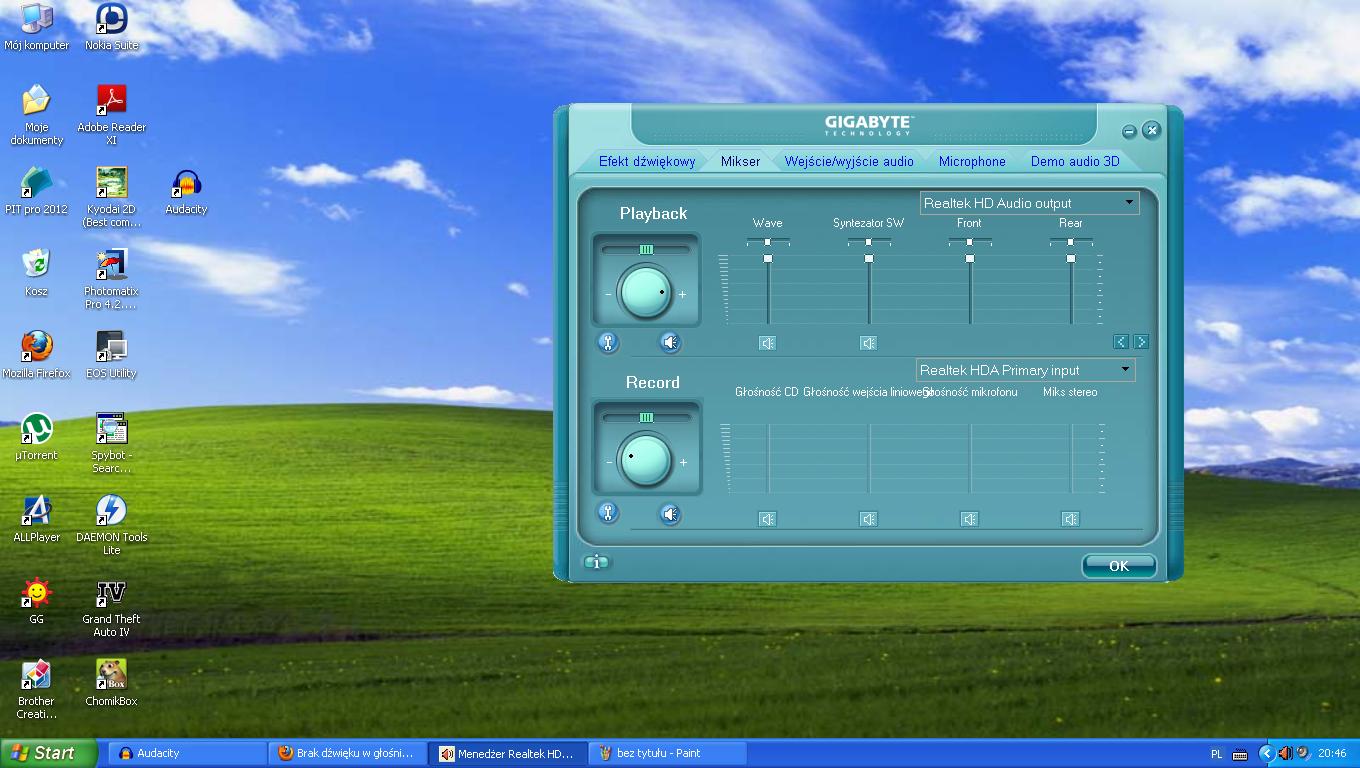This screenshot has width=1360, height=768.
Task: Click Menedżer Realtek HD taskbar button
Action: pyautogui.click(x=508, y=753)
